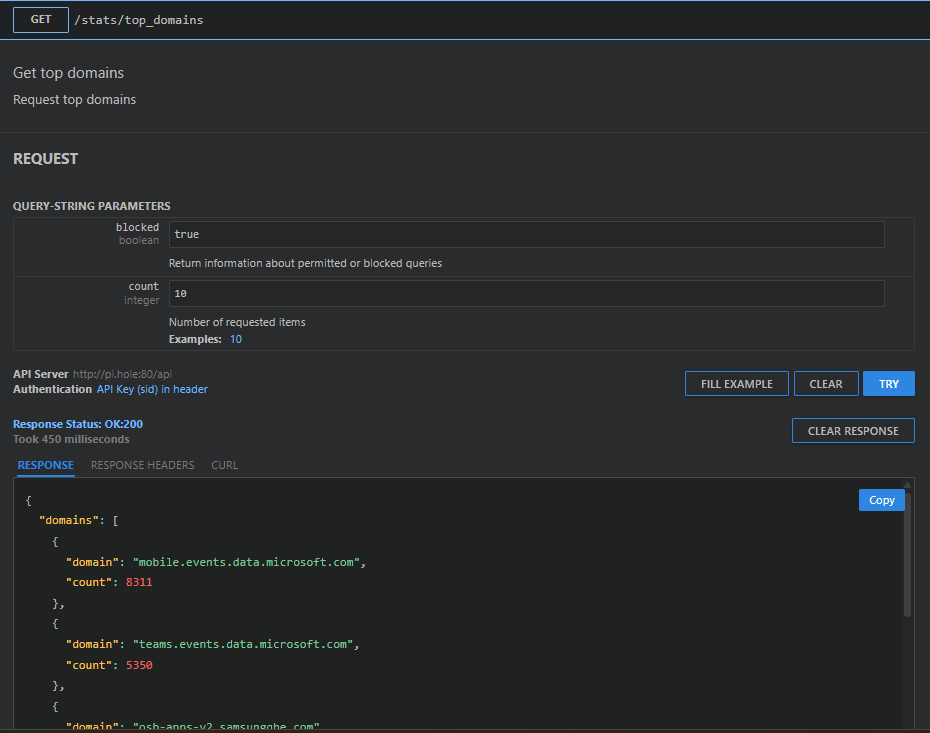The width and height of the screenshot is (930, 733).
Task: Open the API Key (sid) in header link
Action: point(152,389)
